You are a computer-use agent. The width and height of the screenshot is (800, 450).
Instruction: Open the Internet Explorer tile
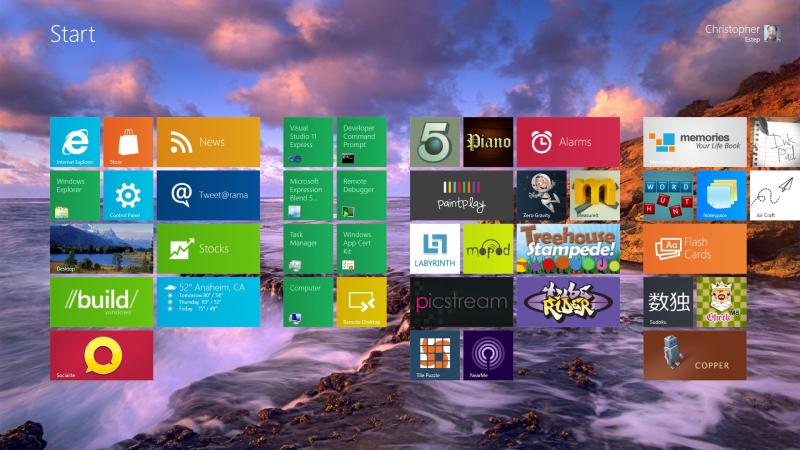click(75, 142)
